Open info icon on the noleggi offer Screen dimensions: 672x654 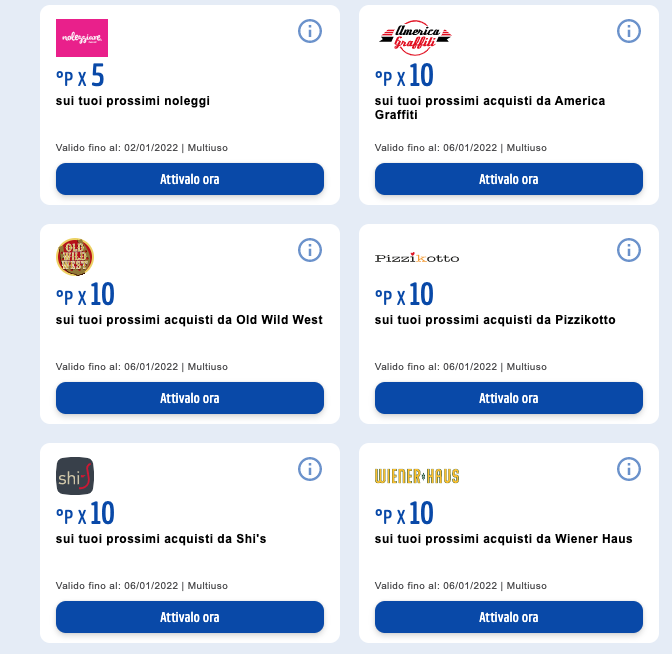click(310, 31)
